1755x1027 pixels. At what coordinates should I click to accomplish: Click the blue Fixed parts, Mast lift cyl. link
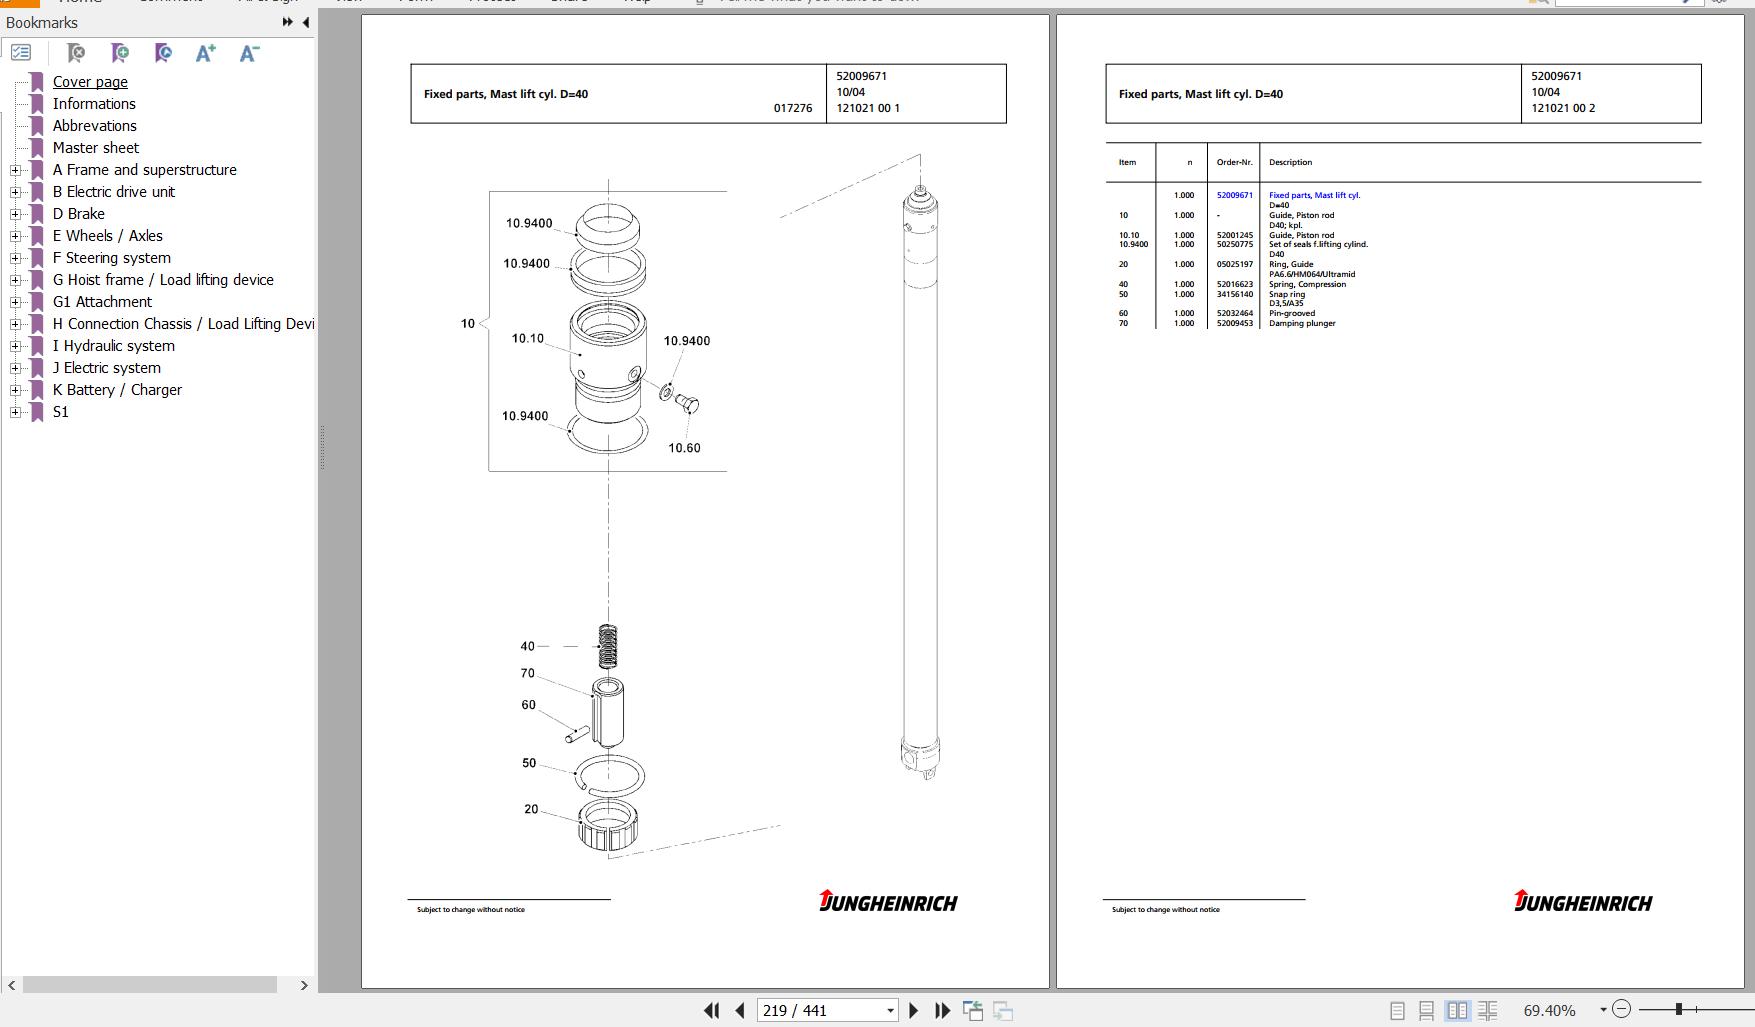(x=1314, y=195)
